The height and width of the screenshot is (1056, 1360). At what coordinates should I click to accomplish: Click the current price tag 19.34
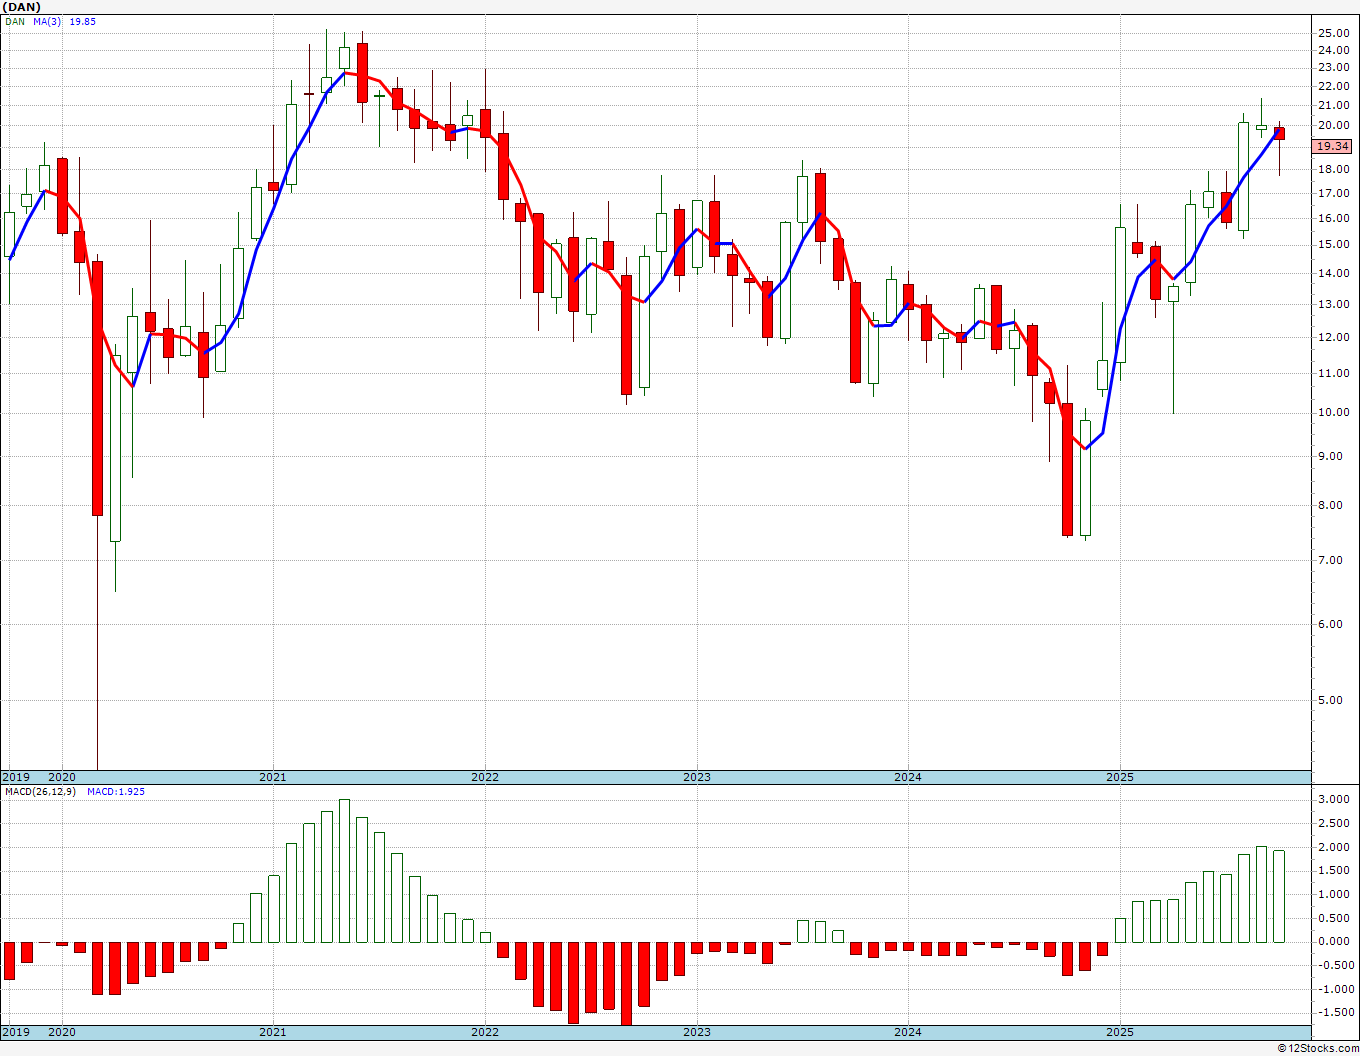[1332, 146]
